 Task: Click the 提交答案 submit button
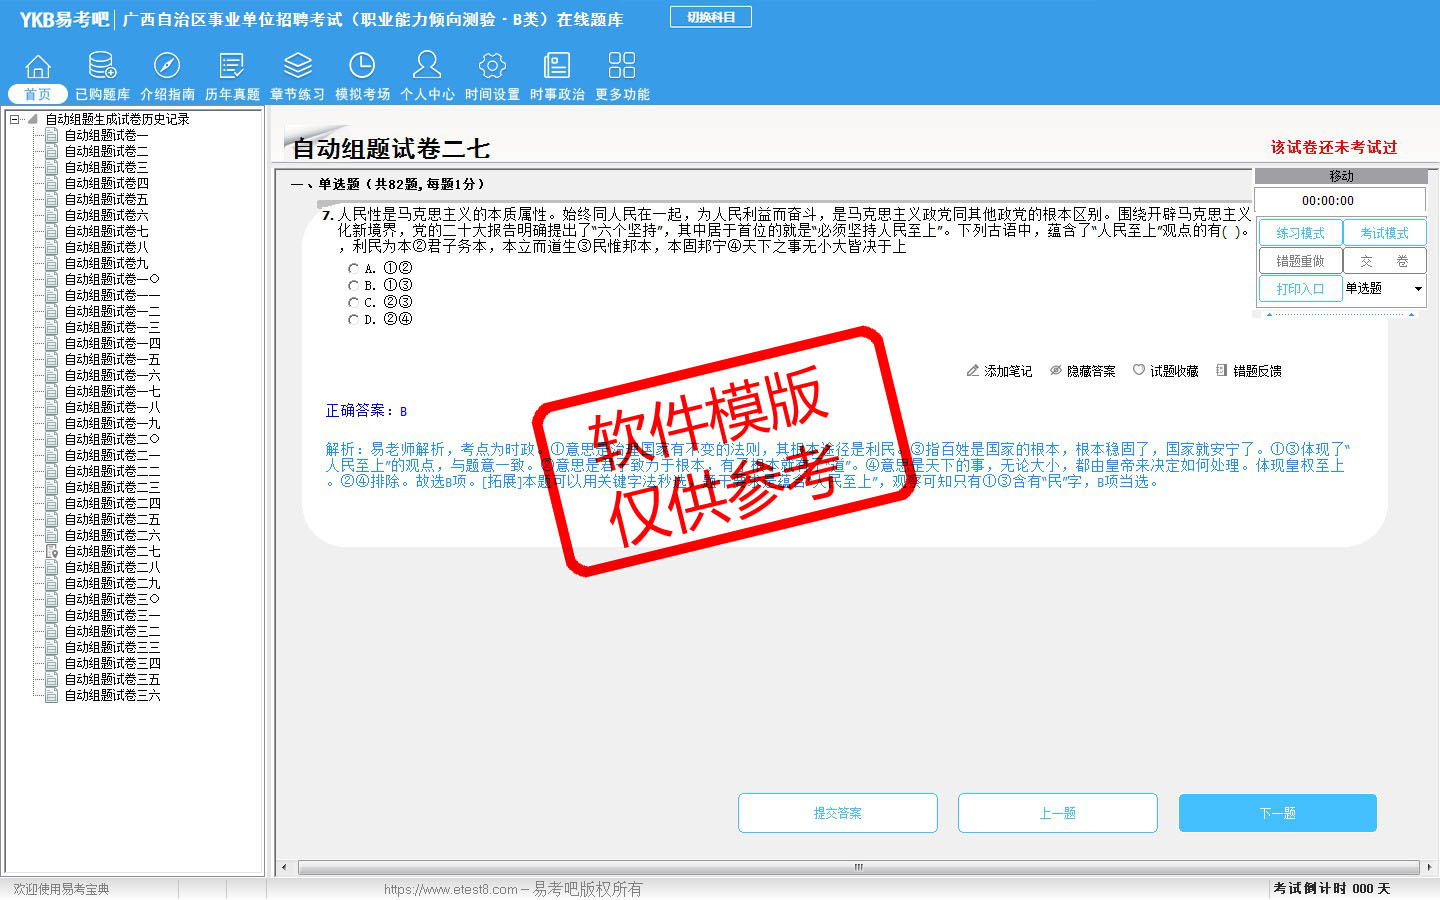click(838, 813)
